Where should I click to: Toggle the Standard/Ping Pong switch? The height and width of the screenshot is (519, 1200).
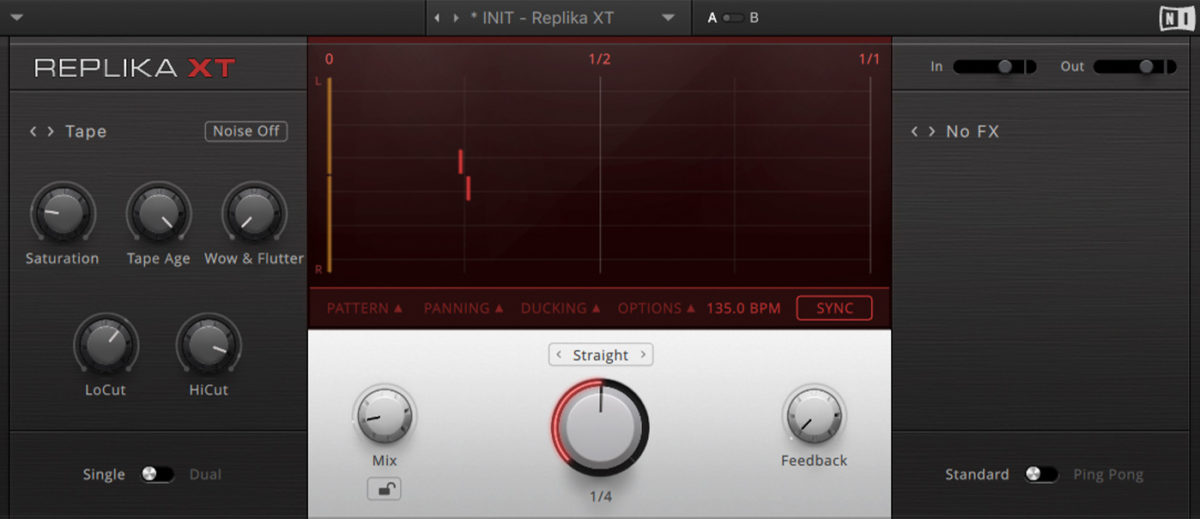tap(1041, 474)
